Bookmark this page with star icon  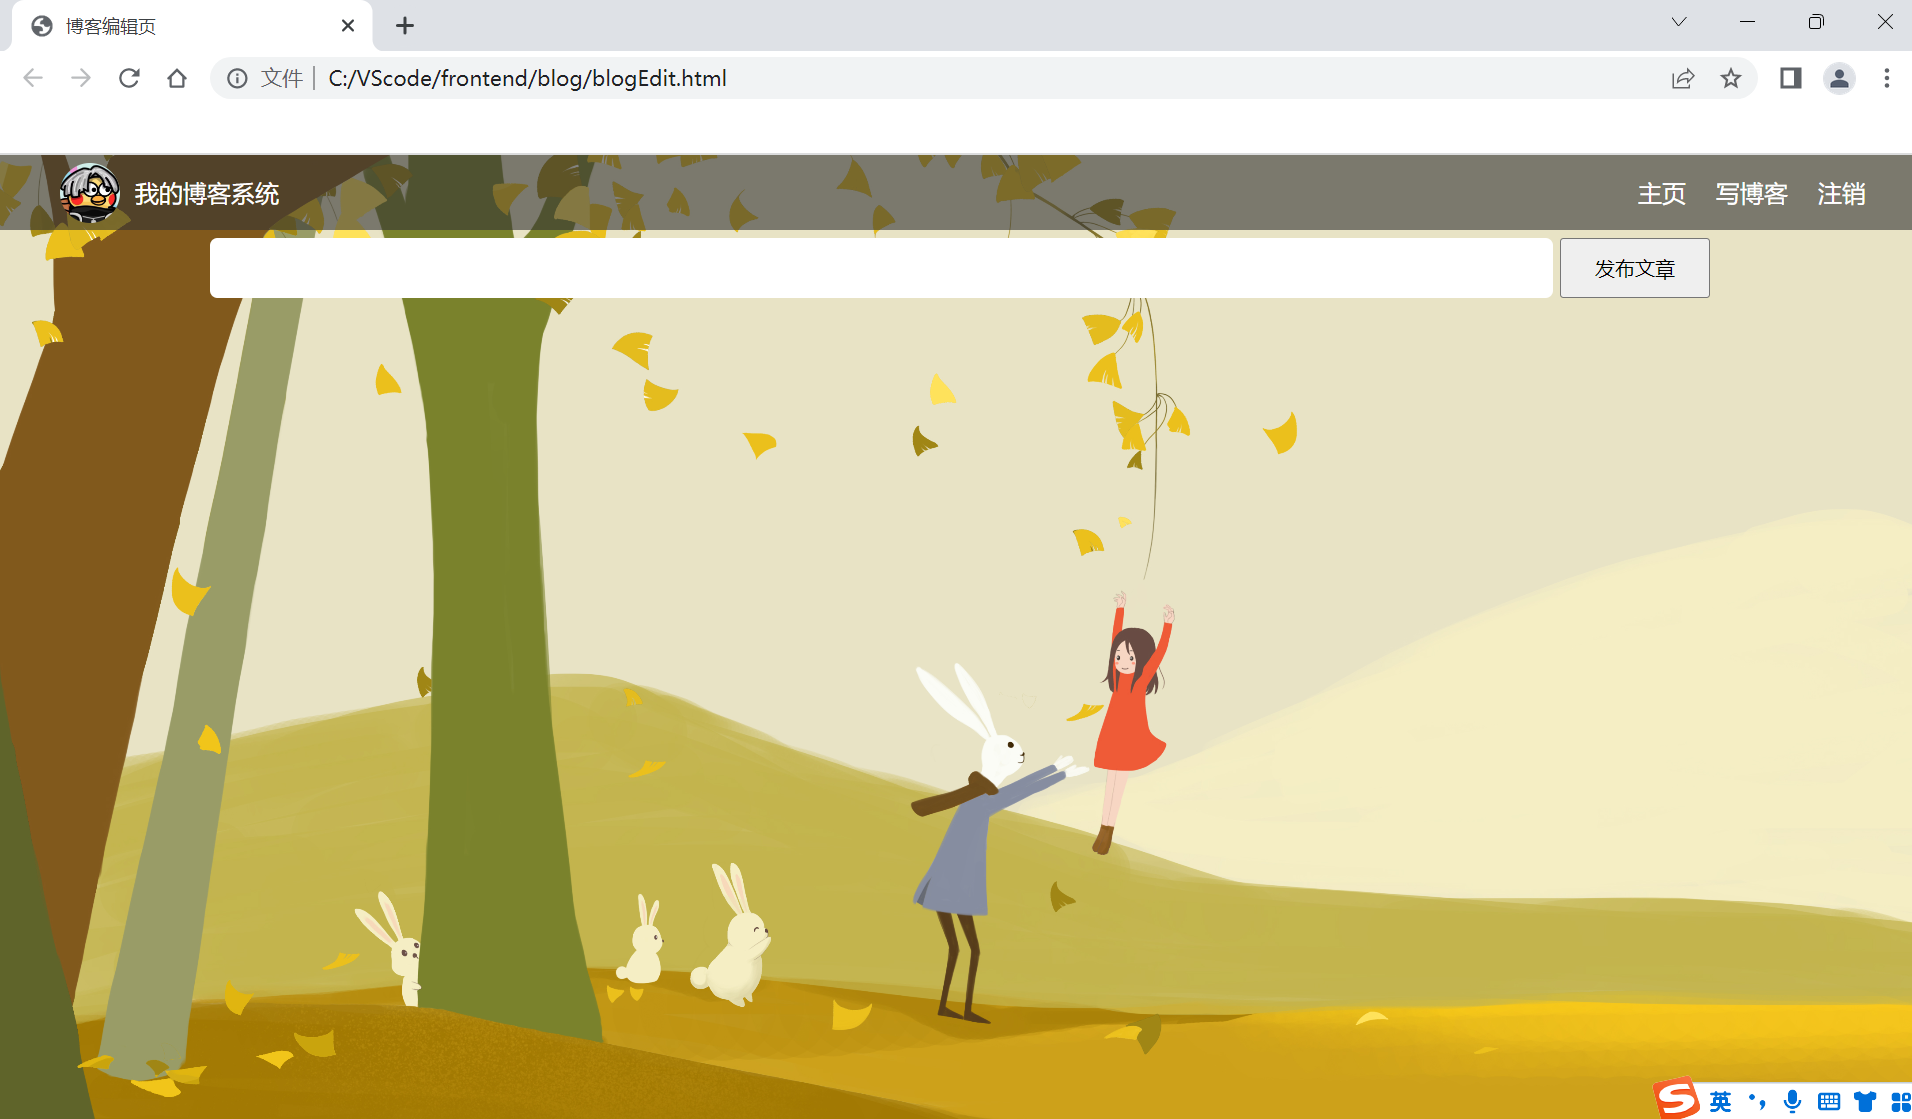pyautogui.click(x=1731, y=78)
